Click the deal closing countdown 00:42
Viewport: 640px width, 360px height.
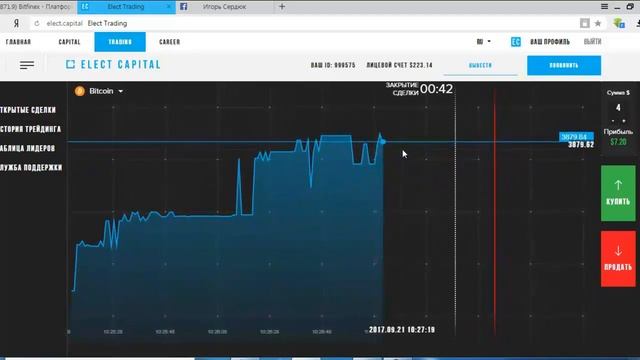(436, 89)
